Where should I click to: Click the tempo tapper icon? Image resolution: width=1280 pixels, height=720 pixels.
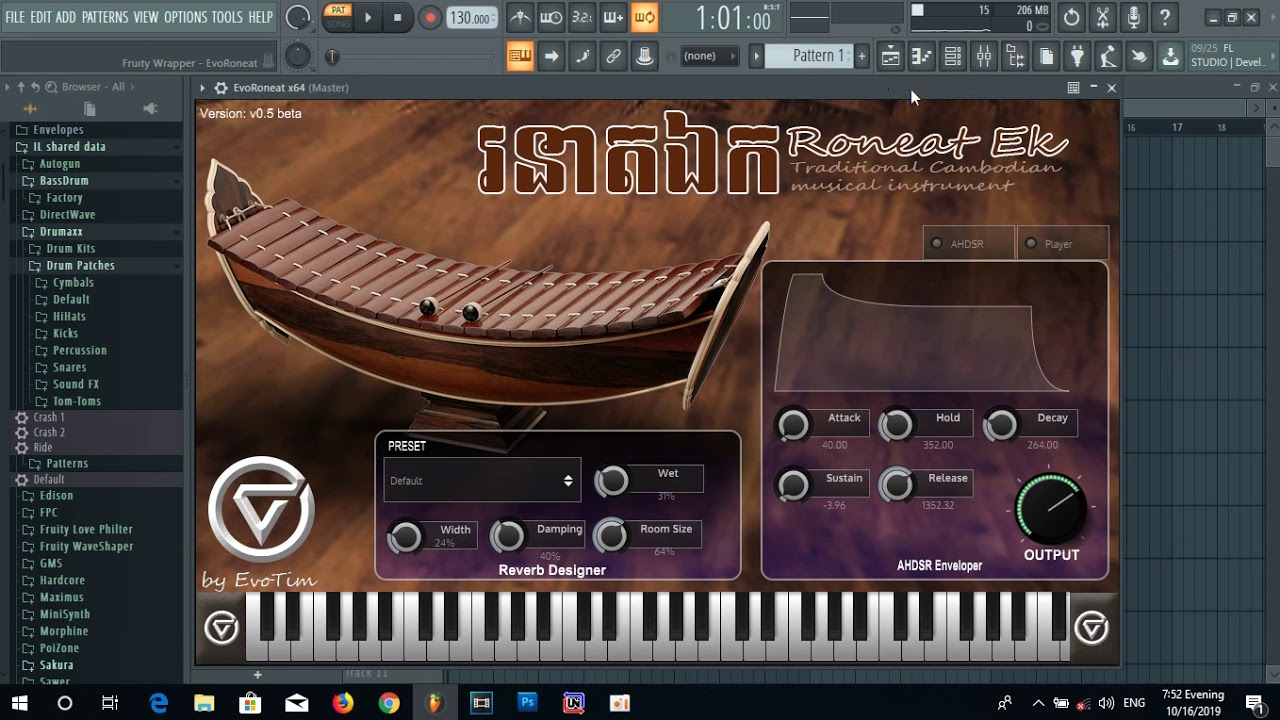1108,57
